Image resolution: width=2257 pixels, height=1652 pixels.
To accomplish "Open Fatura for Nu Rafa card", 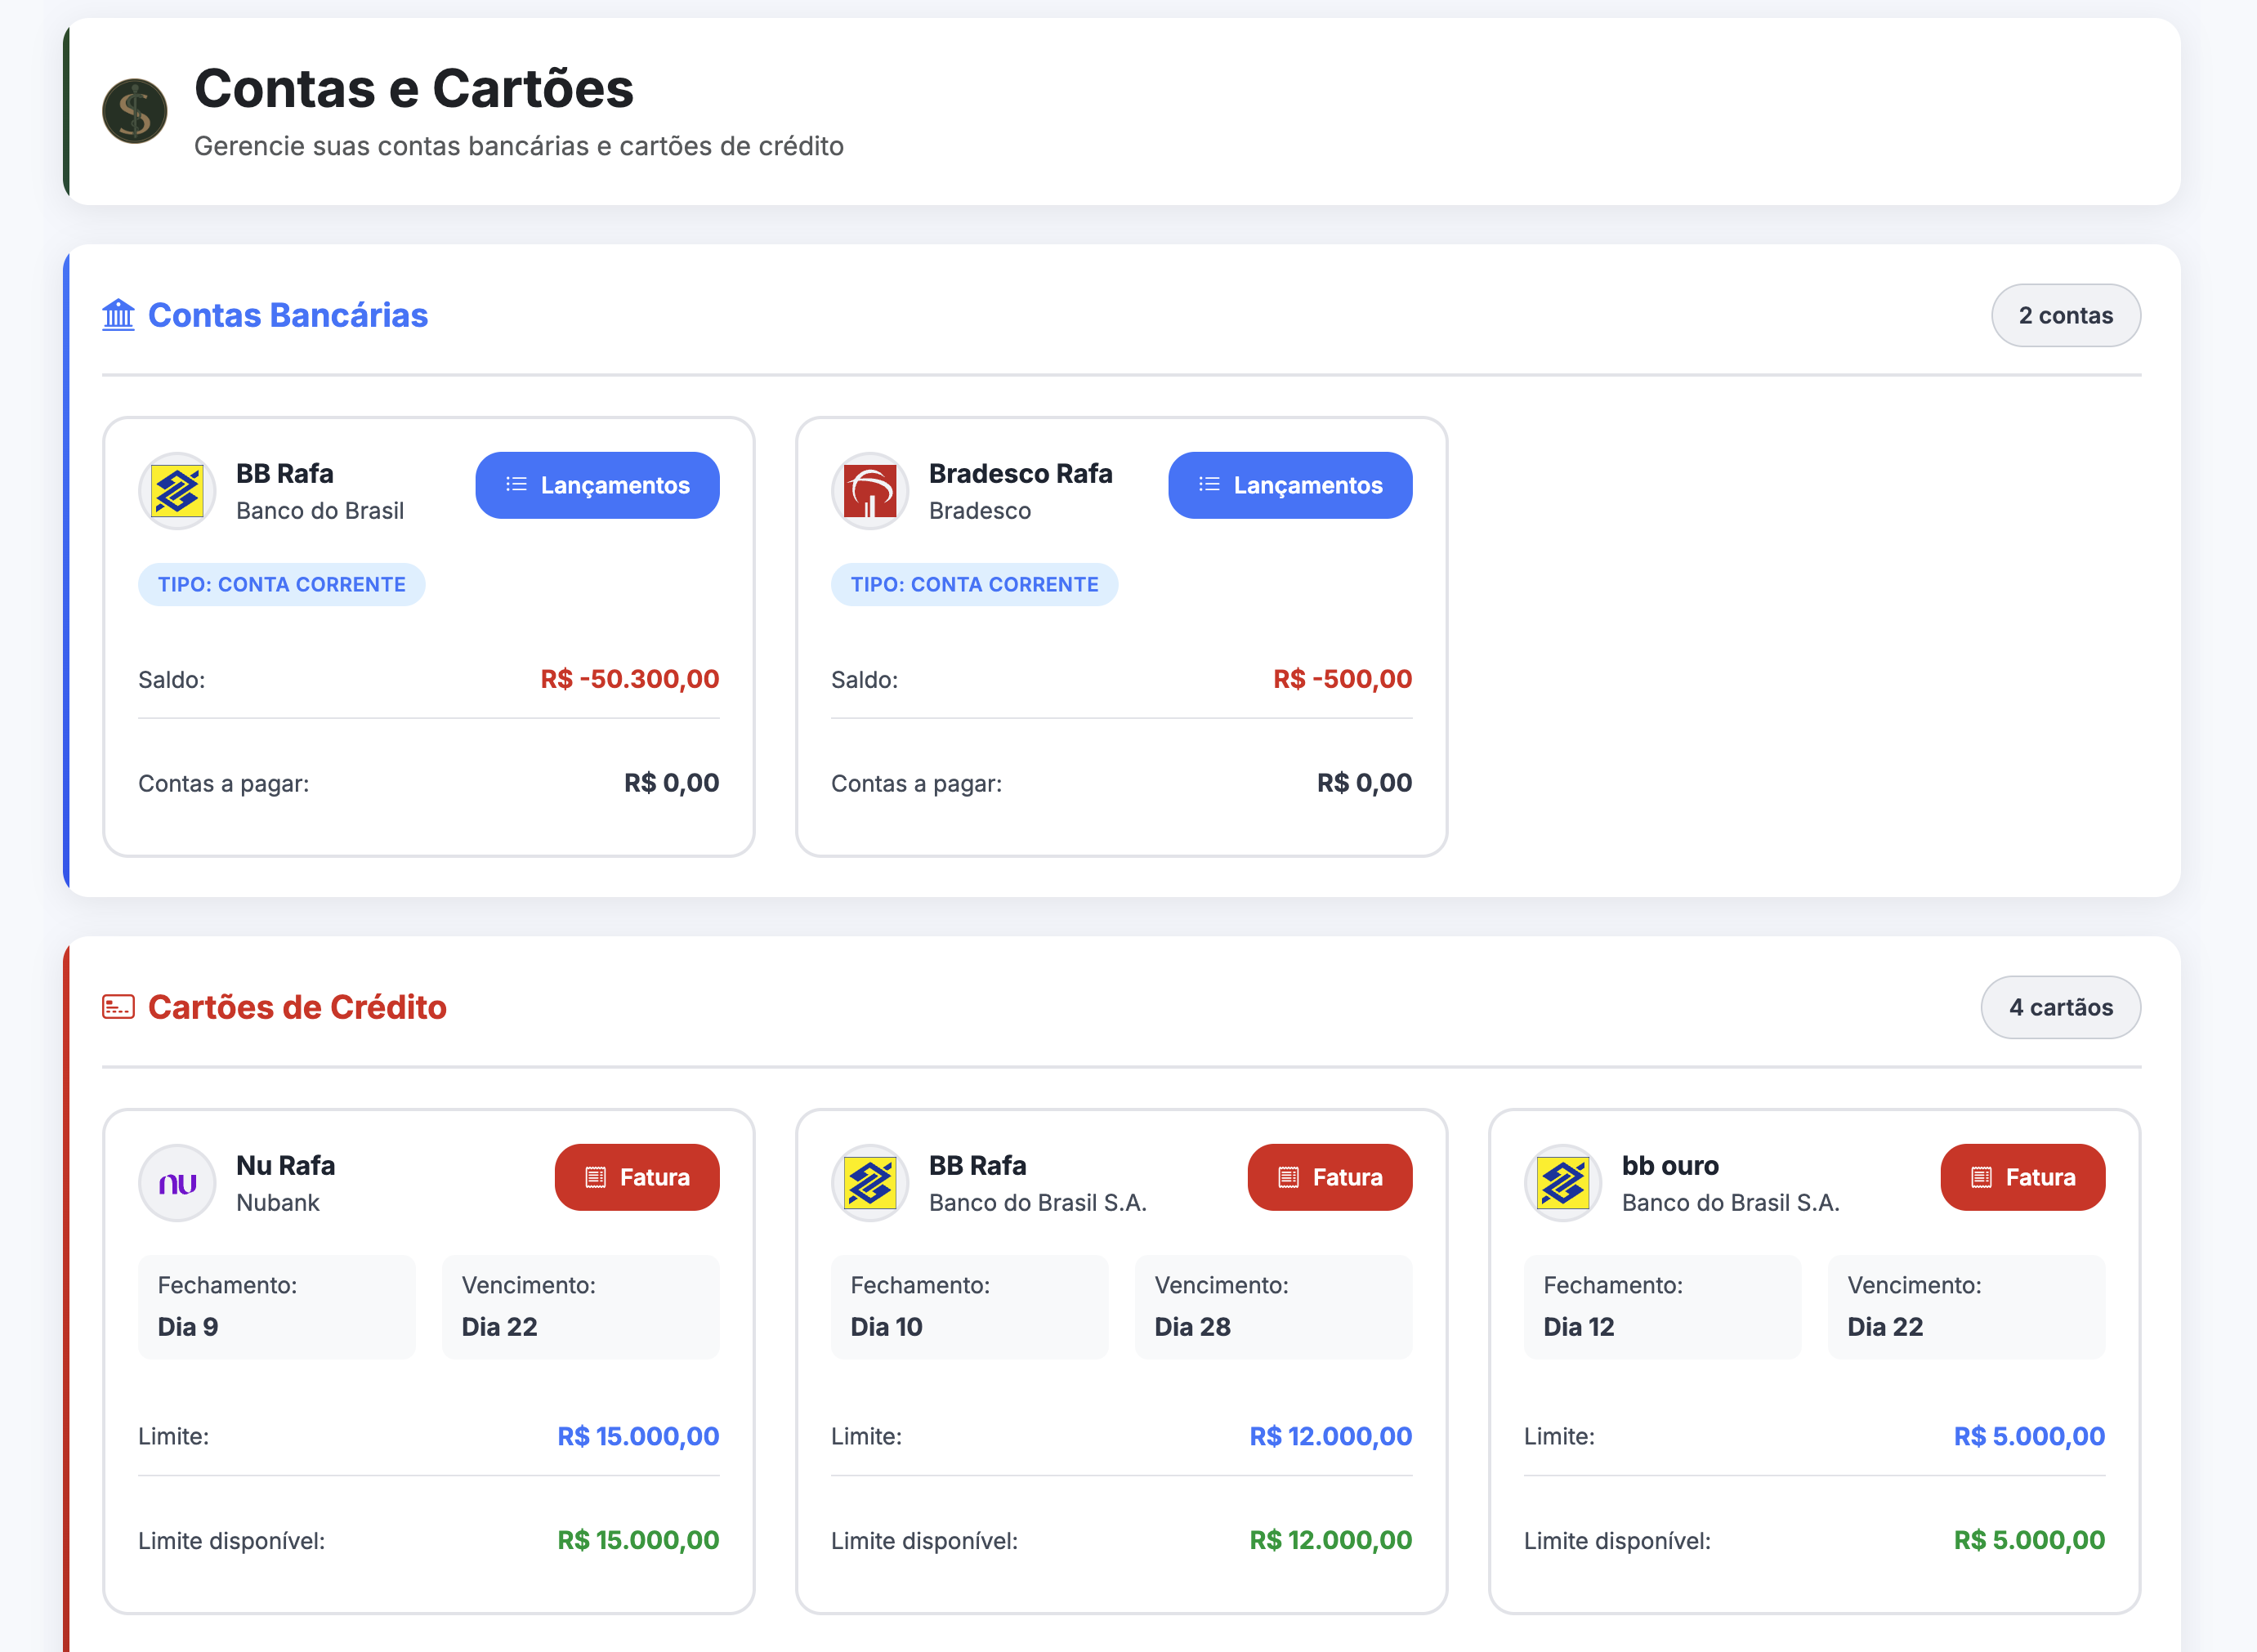I will [x=637, y=1177].
